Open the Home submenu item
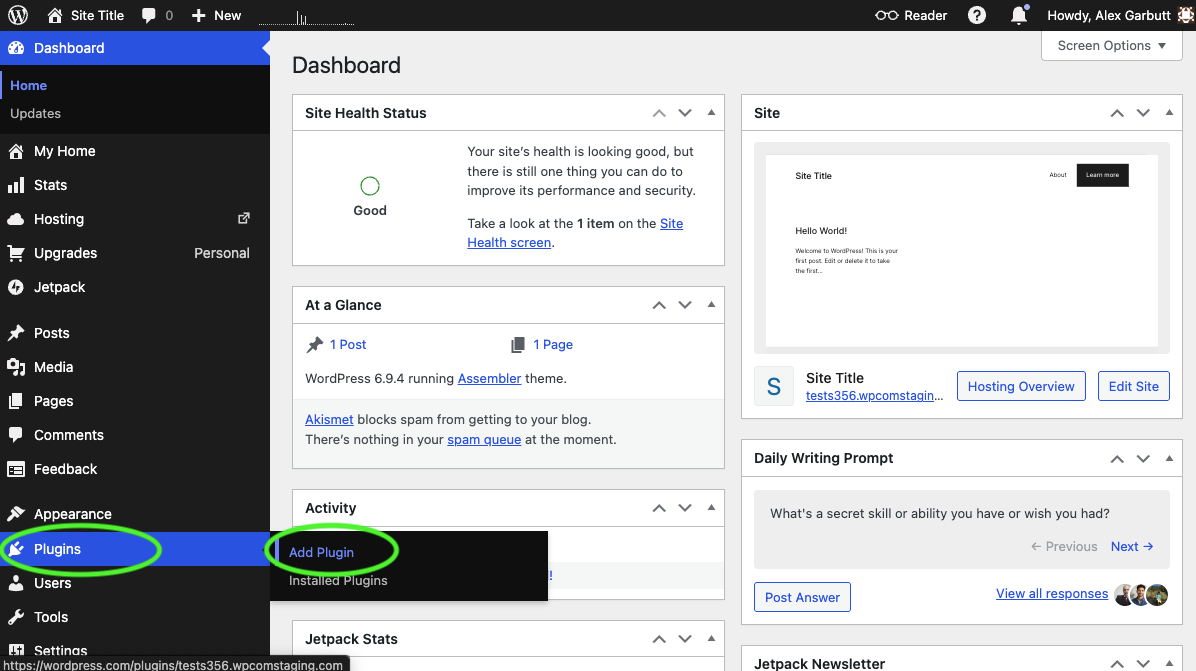The width and height of the screenshot is (1196, 671). tap(28, 85)
